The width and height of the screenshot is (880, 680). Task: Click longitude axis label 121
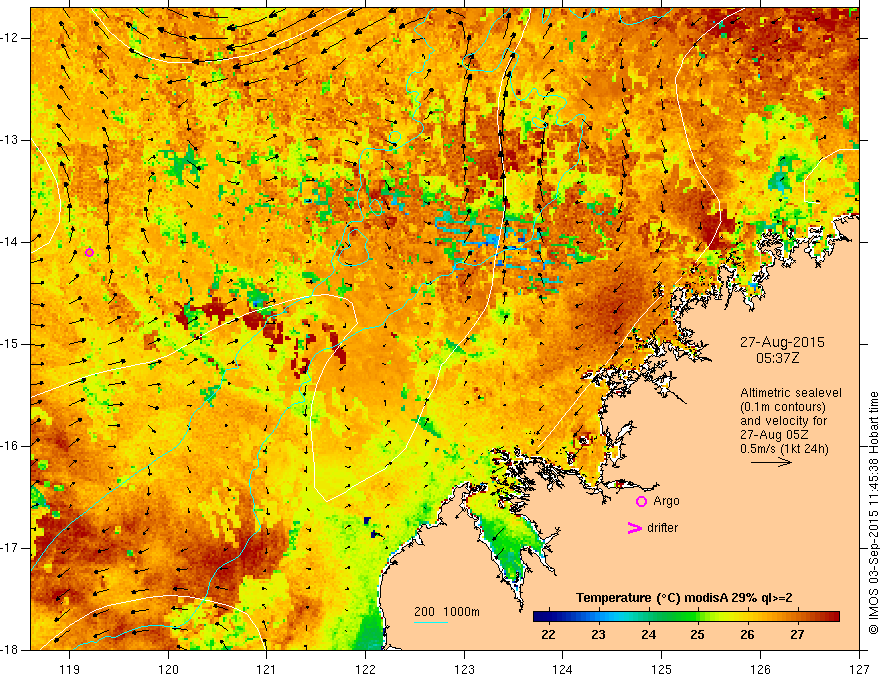point(267,669)
